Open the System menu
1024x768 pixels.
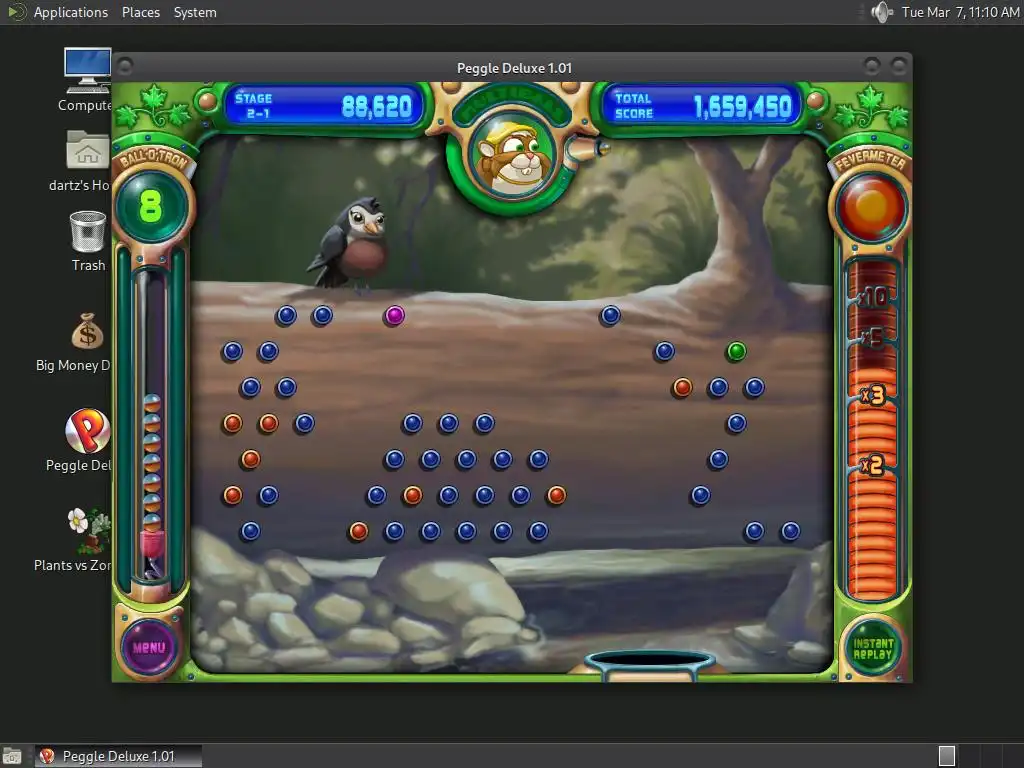[195, 12]
